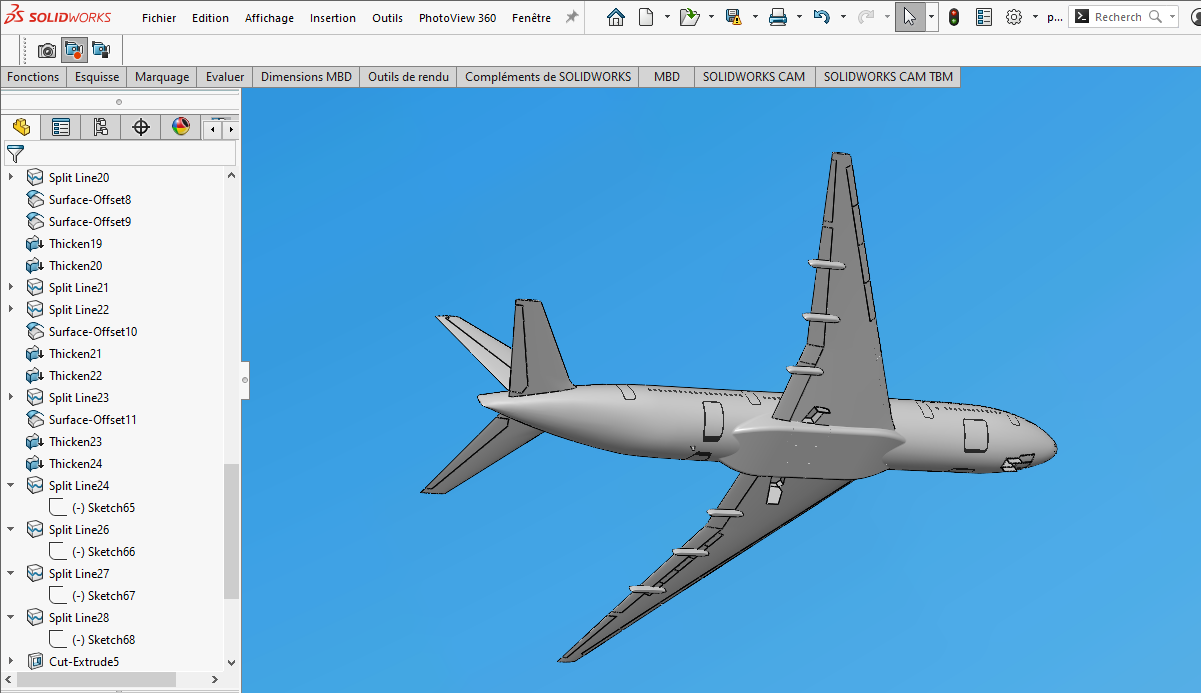Click the Undo arrow icon
The width and height of the screenshot is (1201, 693).
pyautogui.click(x=822, y=17)
